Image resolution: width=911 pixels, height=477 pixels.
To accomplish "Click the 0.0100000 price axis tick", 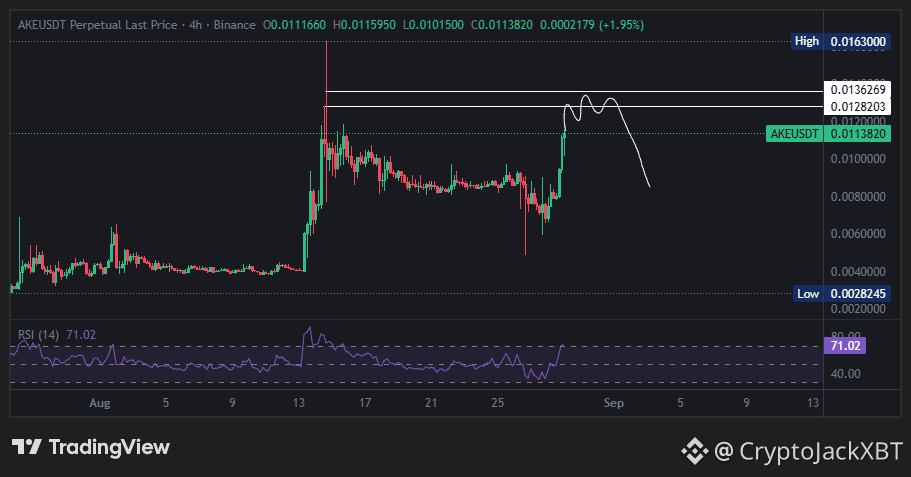I will tap(858, 159).
